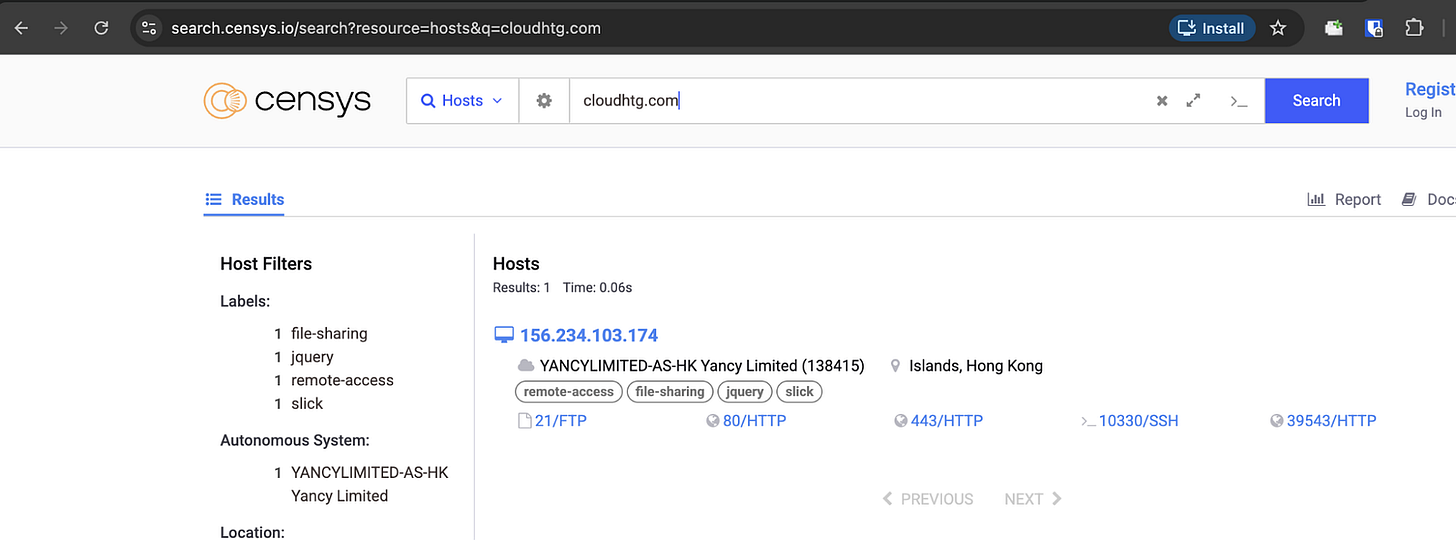Open the Hosts resource dropdown
The width and height of the screenshot is (1456, 540).
click(x=462, y=101)
